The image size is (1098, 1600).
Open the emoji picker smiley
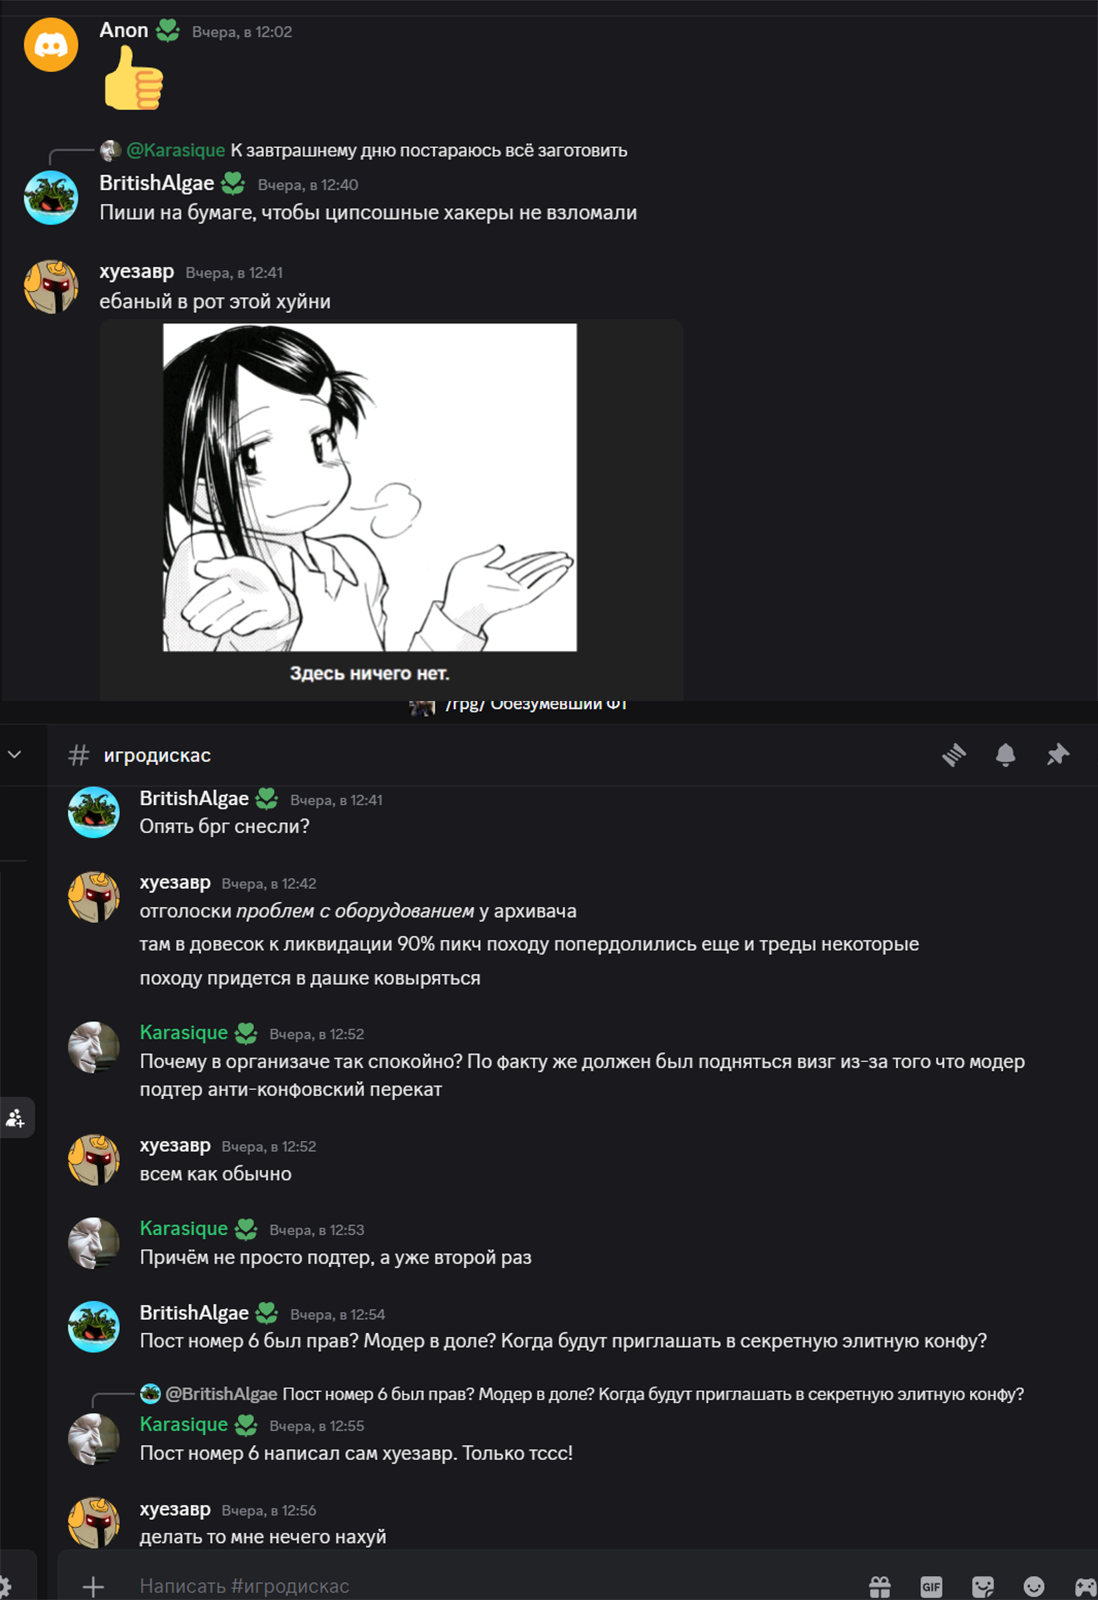click(x=1034, y=1586)
